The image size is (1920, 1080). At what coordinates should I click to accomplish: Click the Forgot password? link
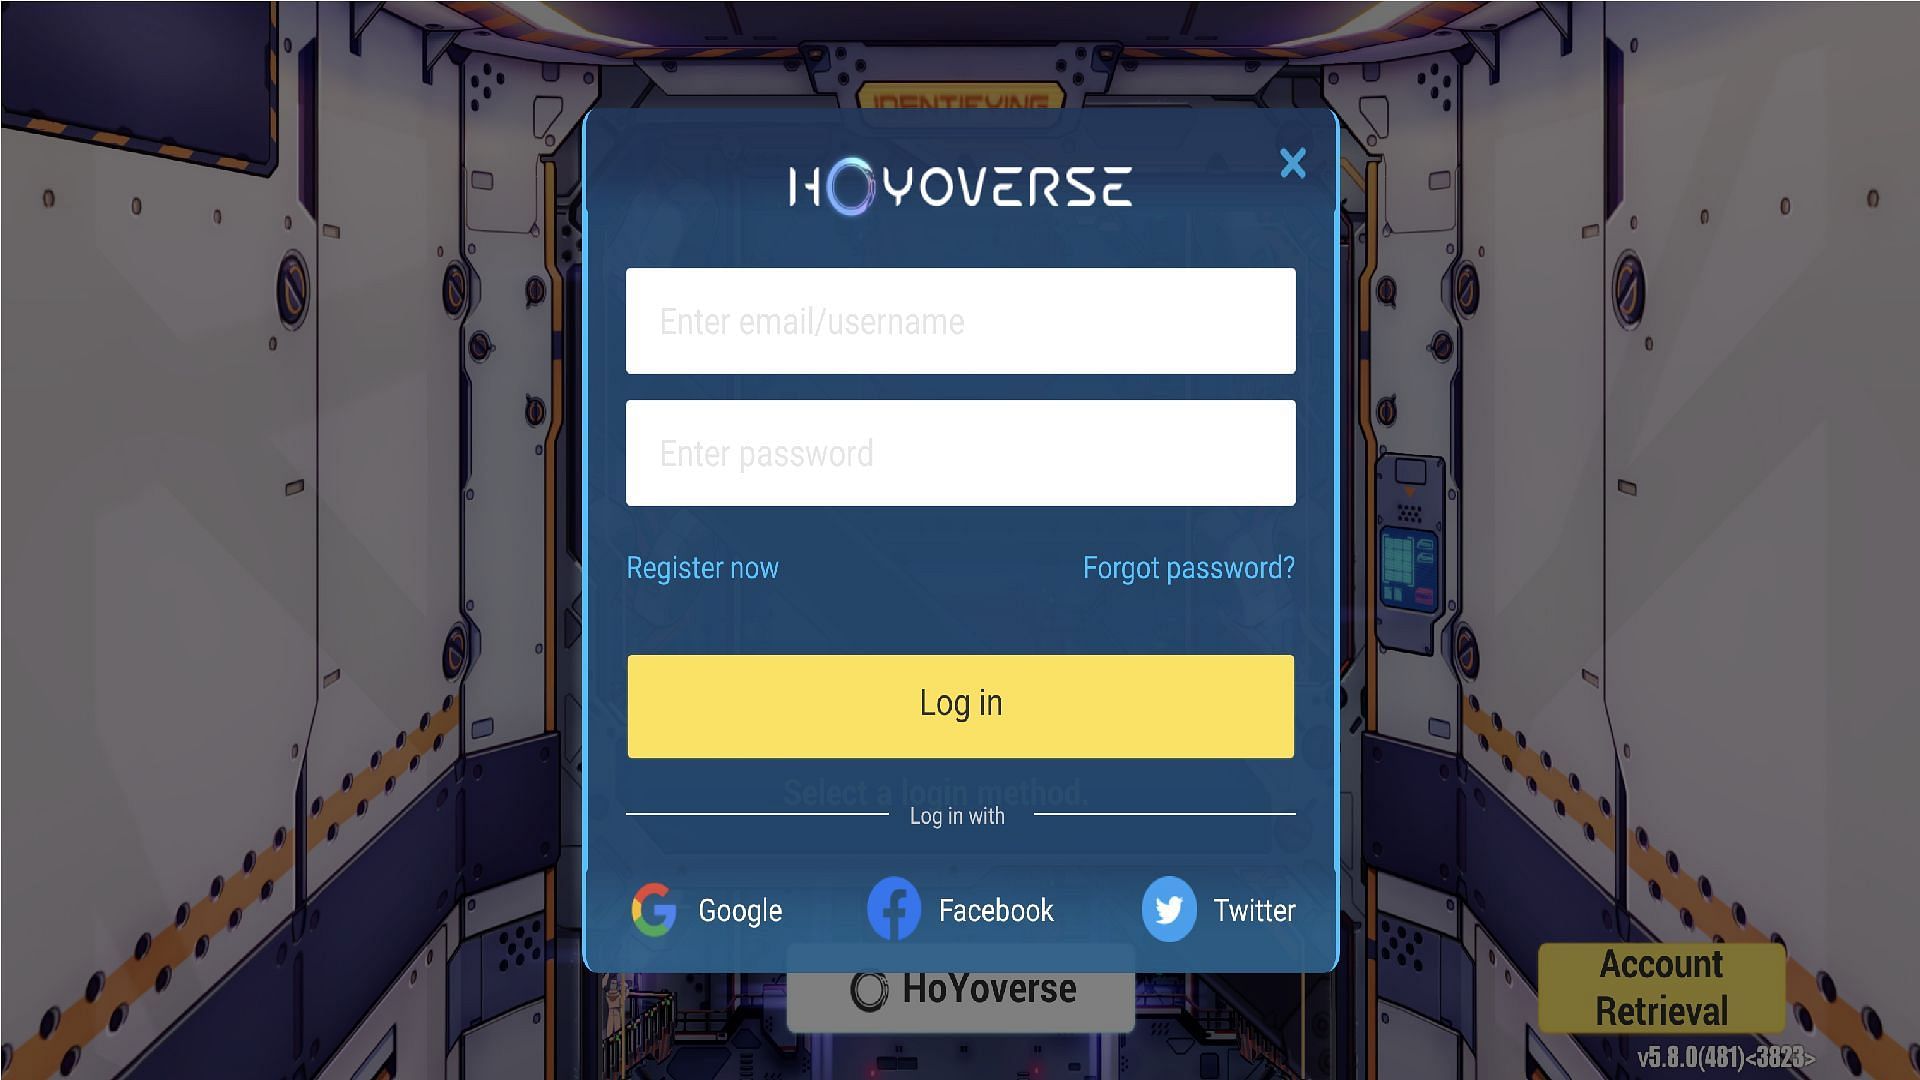(1188, 567)
